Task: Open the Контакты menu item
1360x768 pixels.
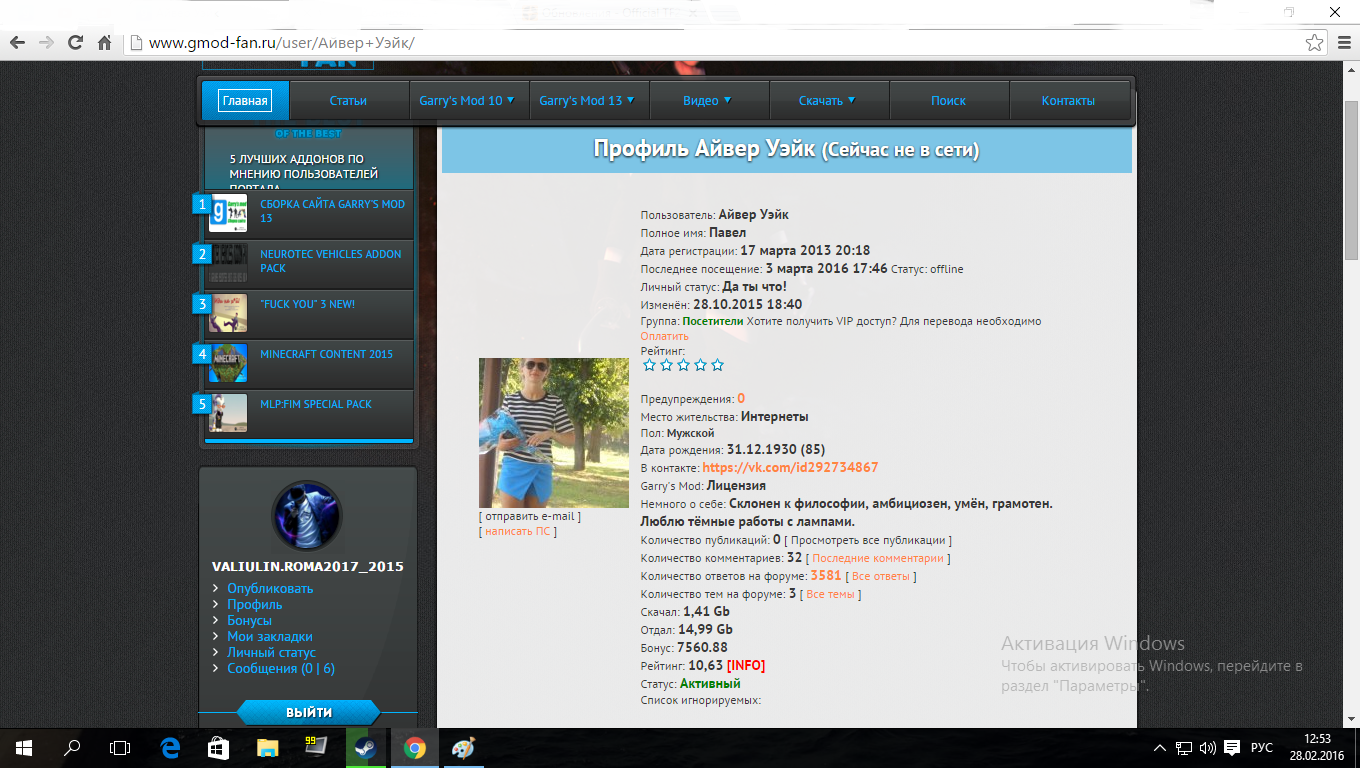Action: [x=1068, y=100]
